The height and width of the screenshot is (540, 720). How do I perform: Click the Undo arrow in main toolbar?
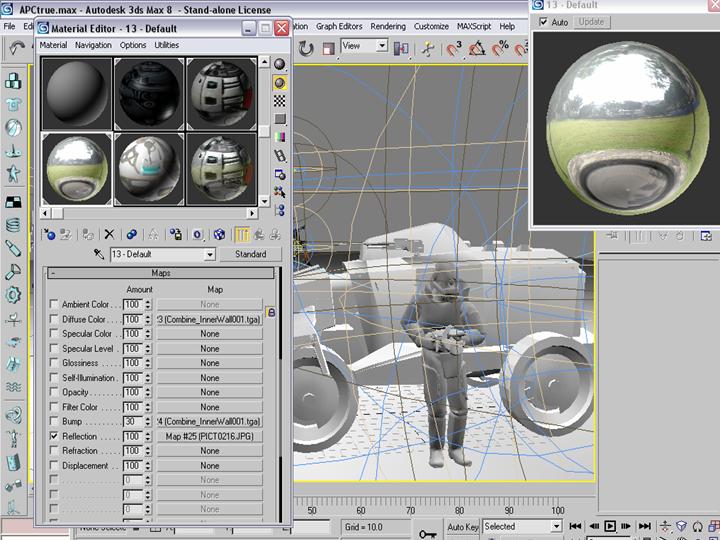[17, 47]
